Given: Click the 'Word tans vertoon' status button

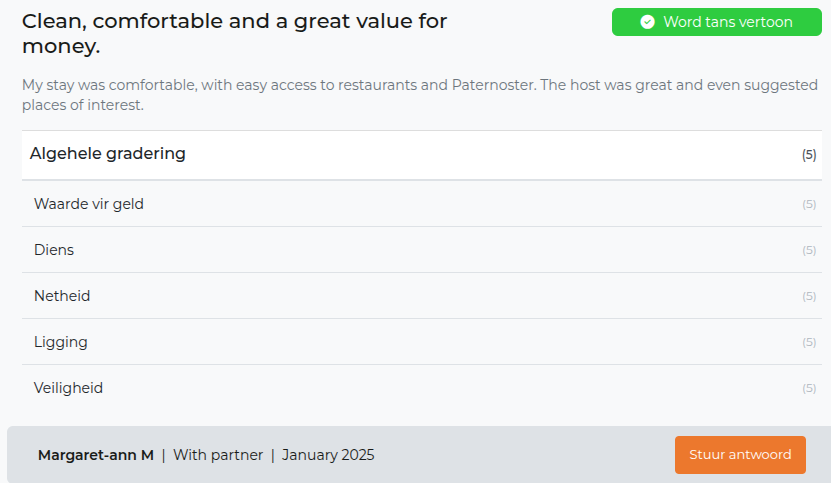Looking at the screenshot, I should coord(716,22).
